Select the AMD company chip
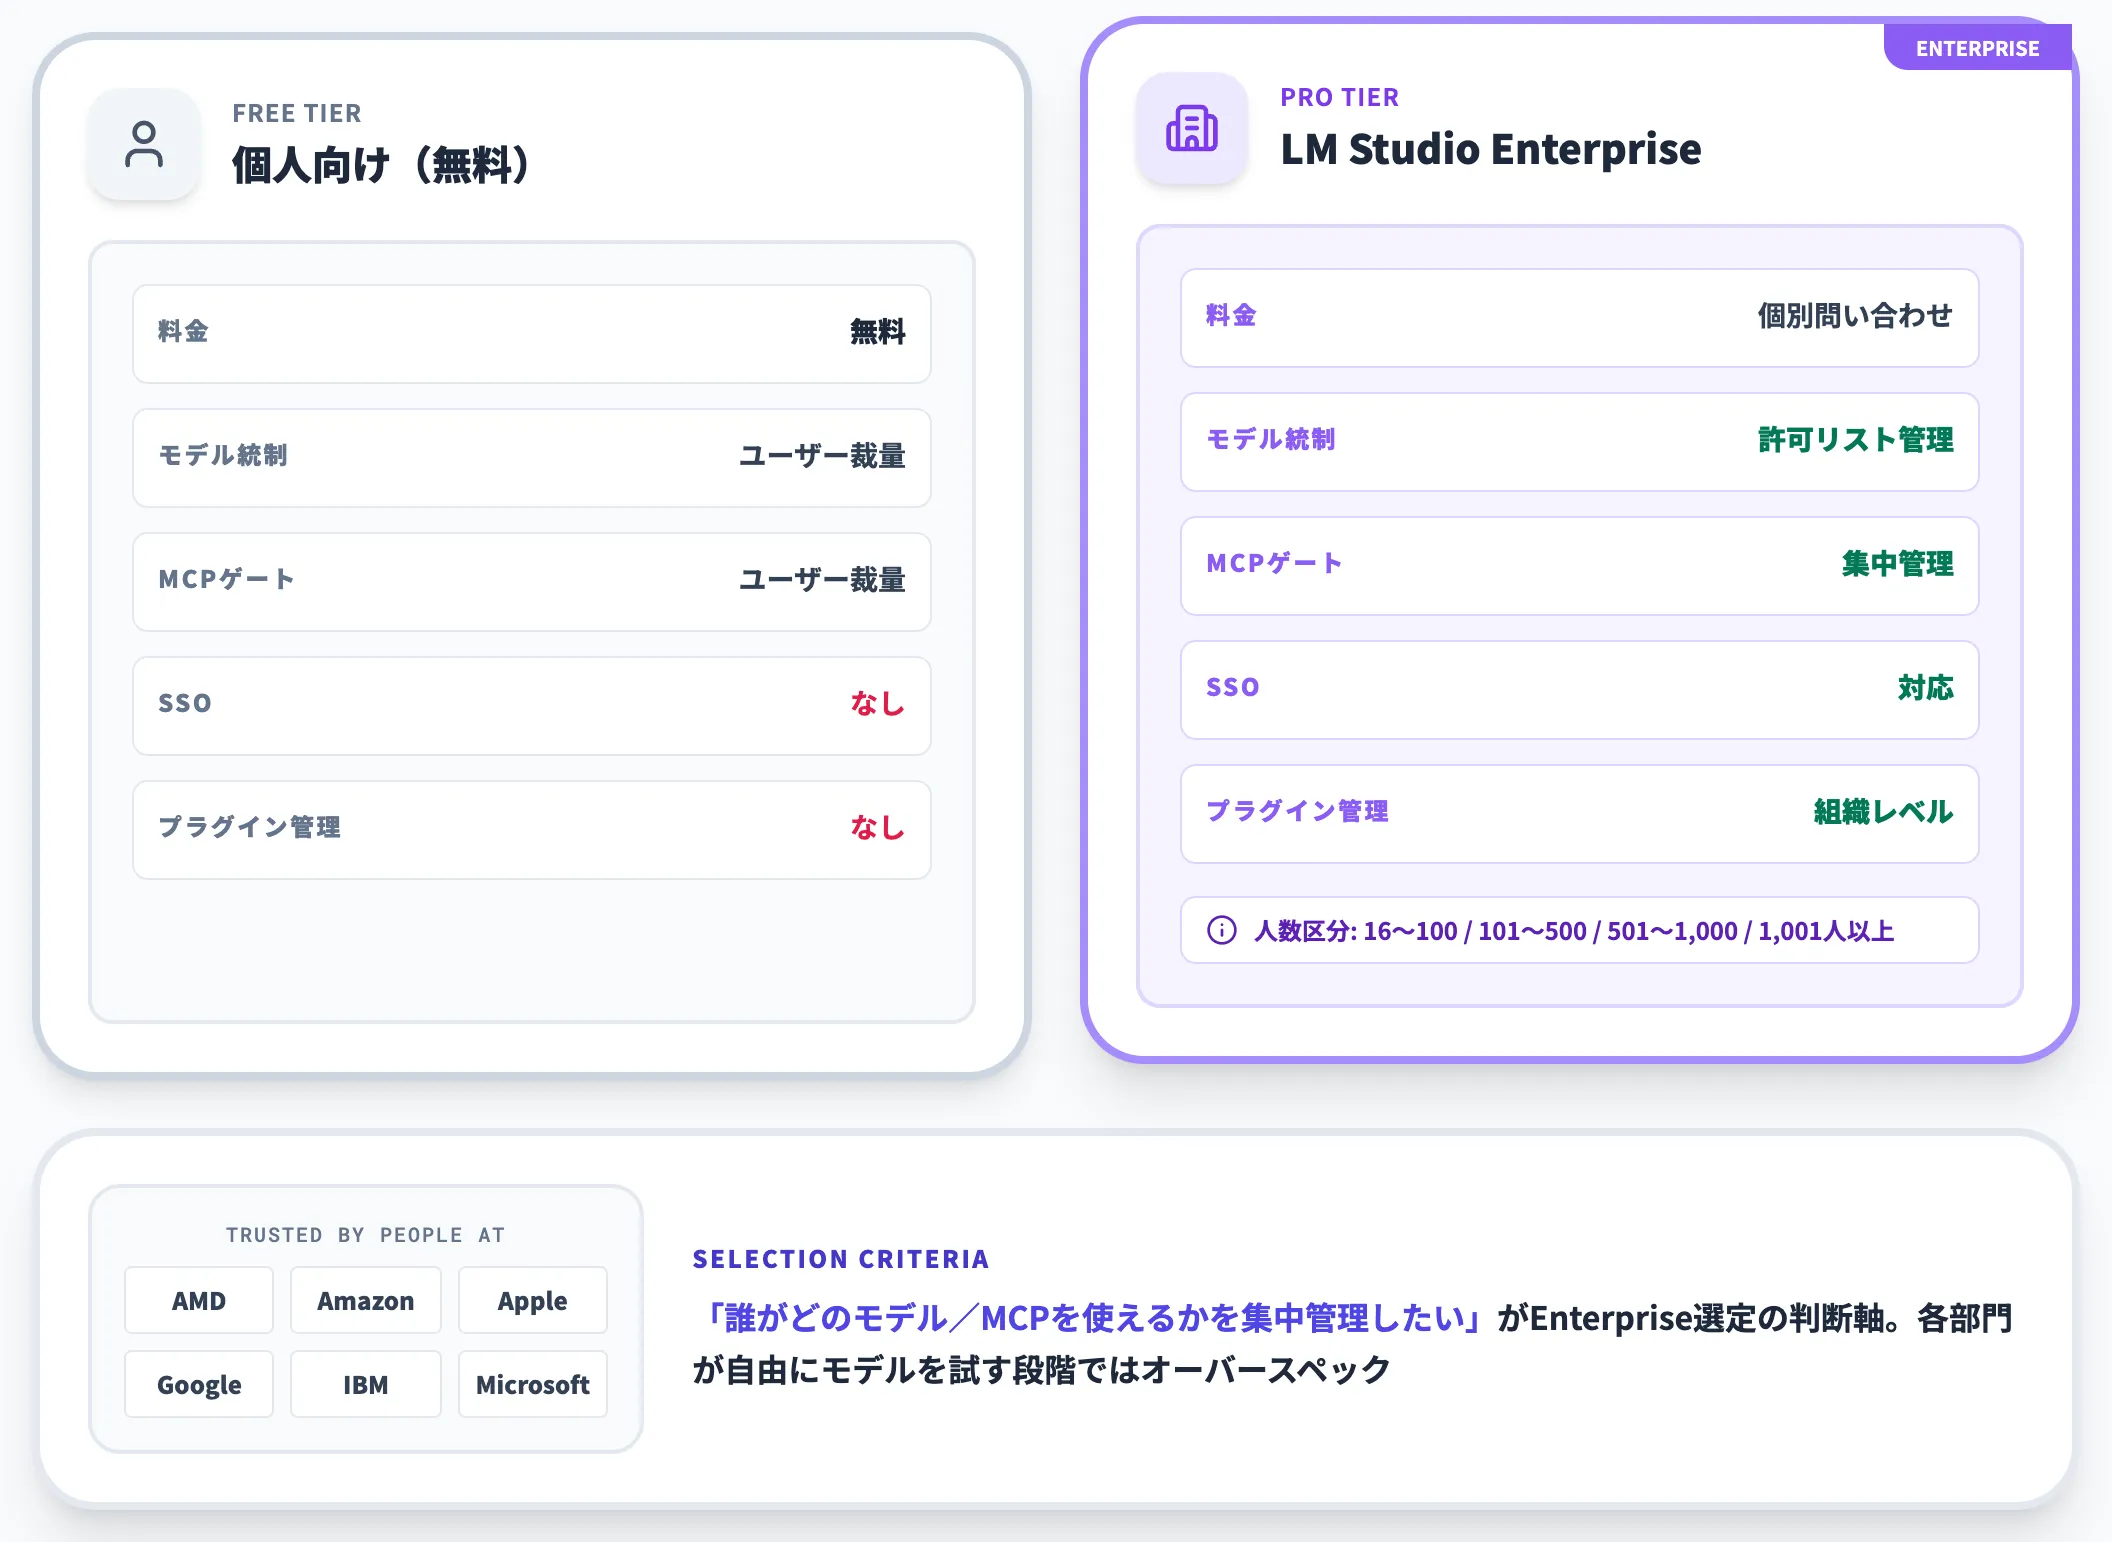The image size is (2112, 1542). (199, 1300)
